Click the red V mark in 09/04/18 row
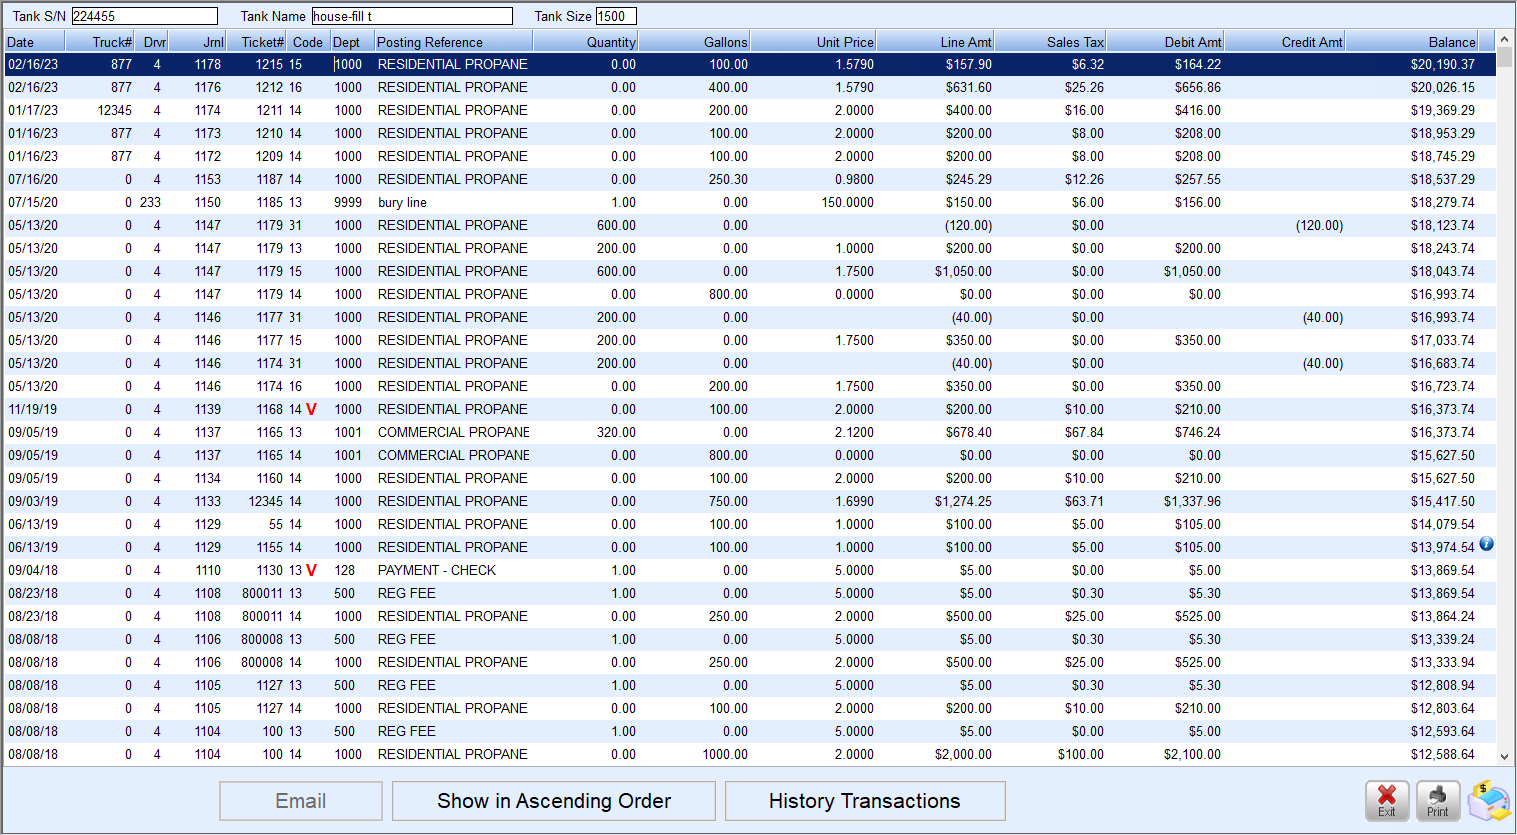The width and height of the screenshot is (1517, 835). (311, 570)
